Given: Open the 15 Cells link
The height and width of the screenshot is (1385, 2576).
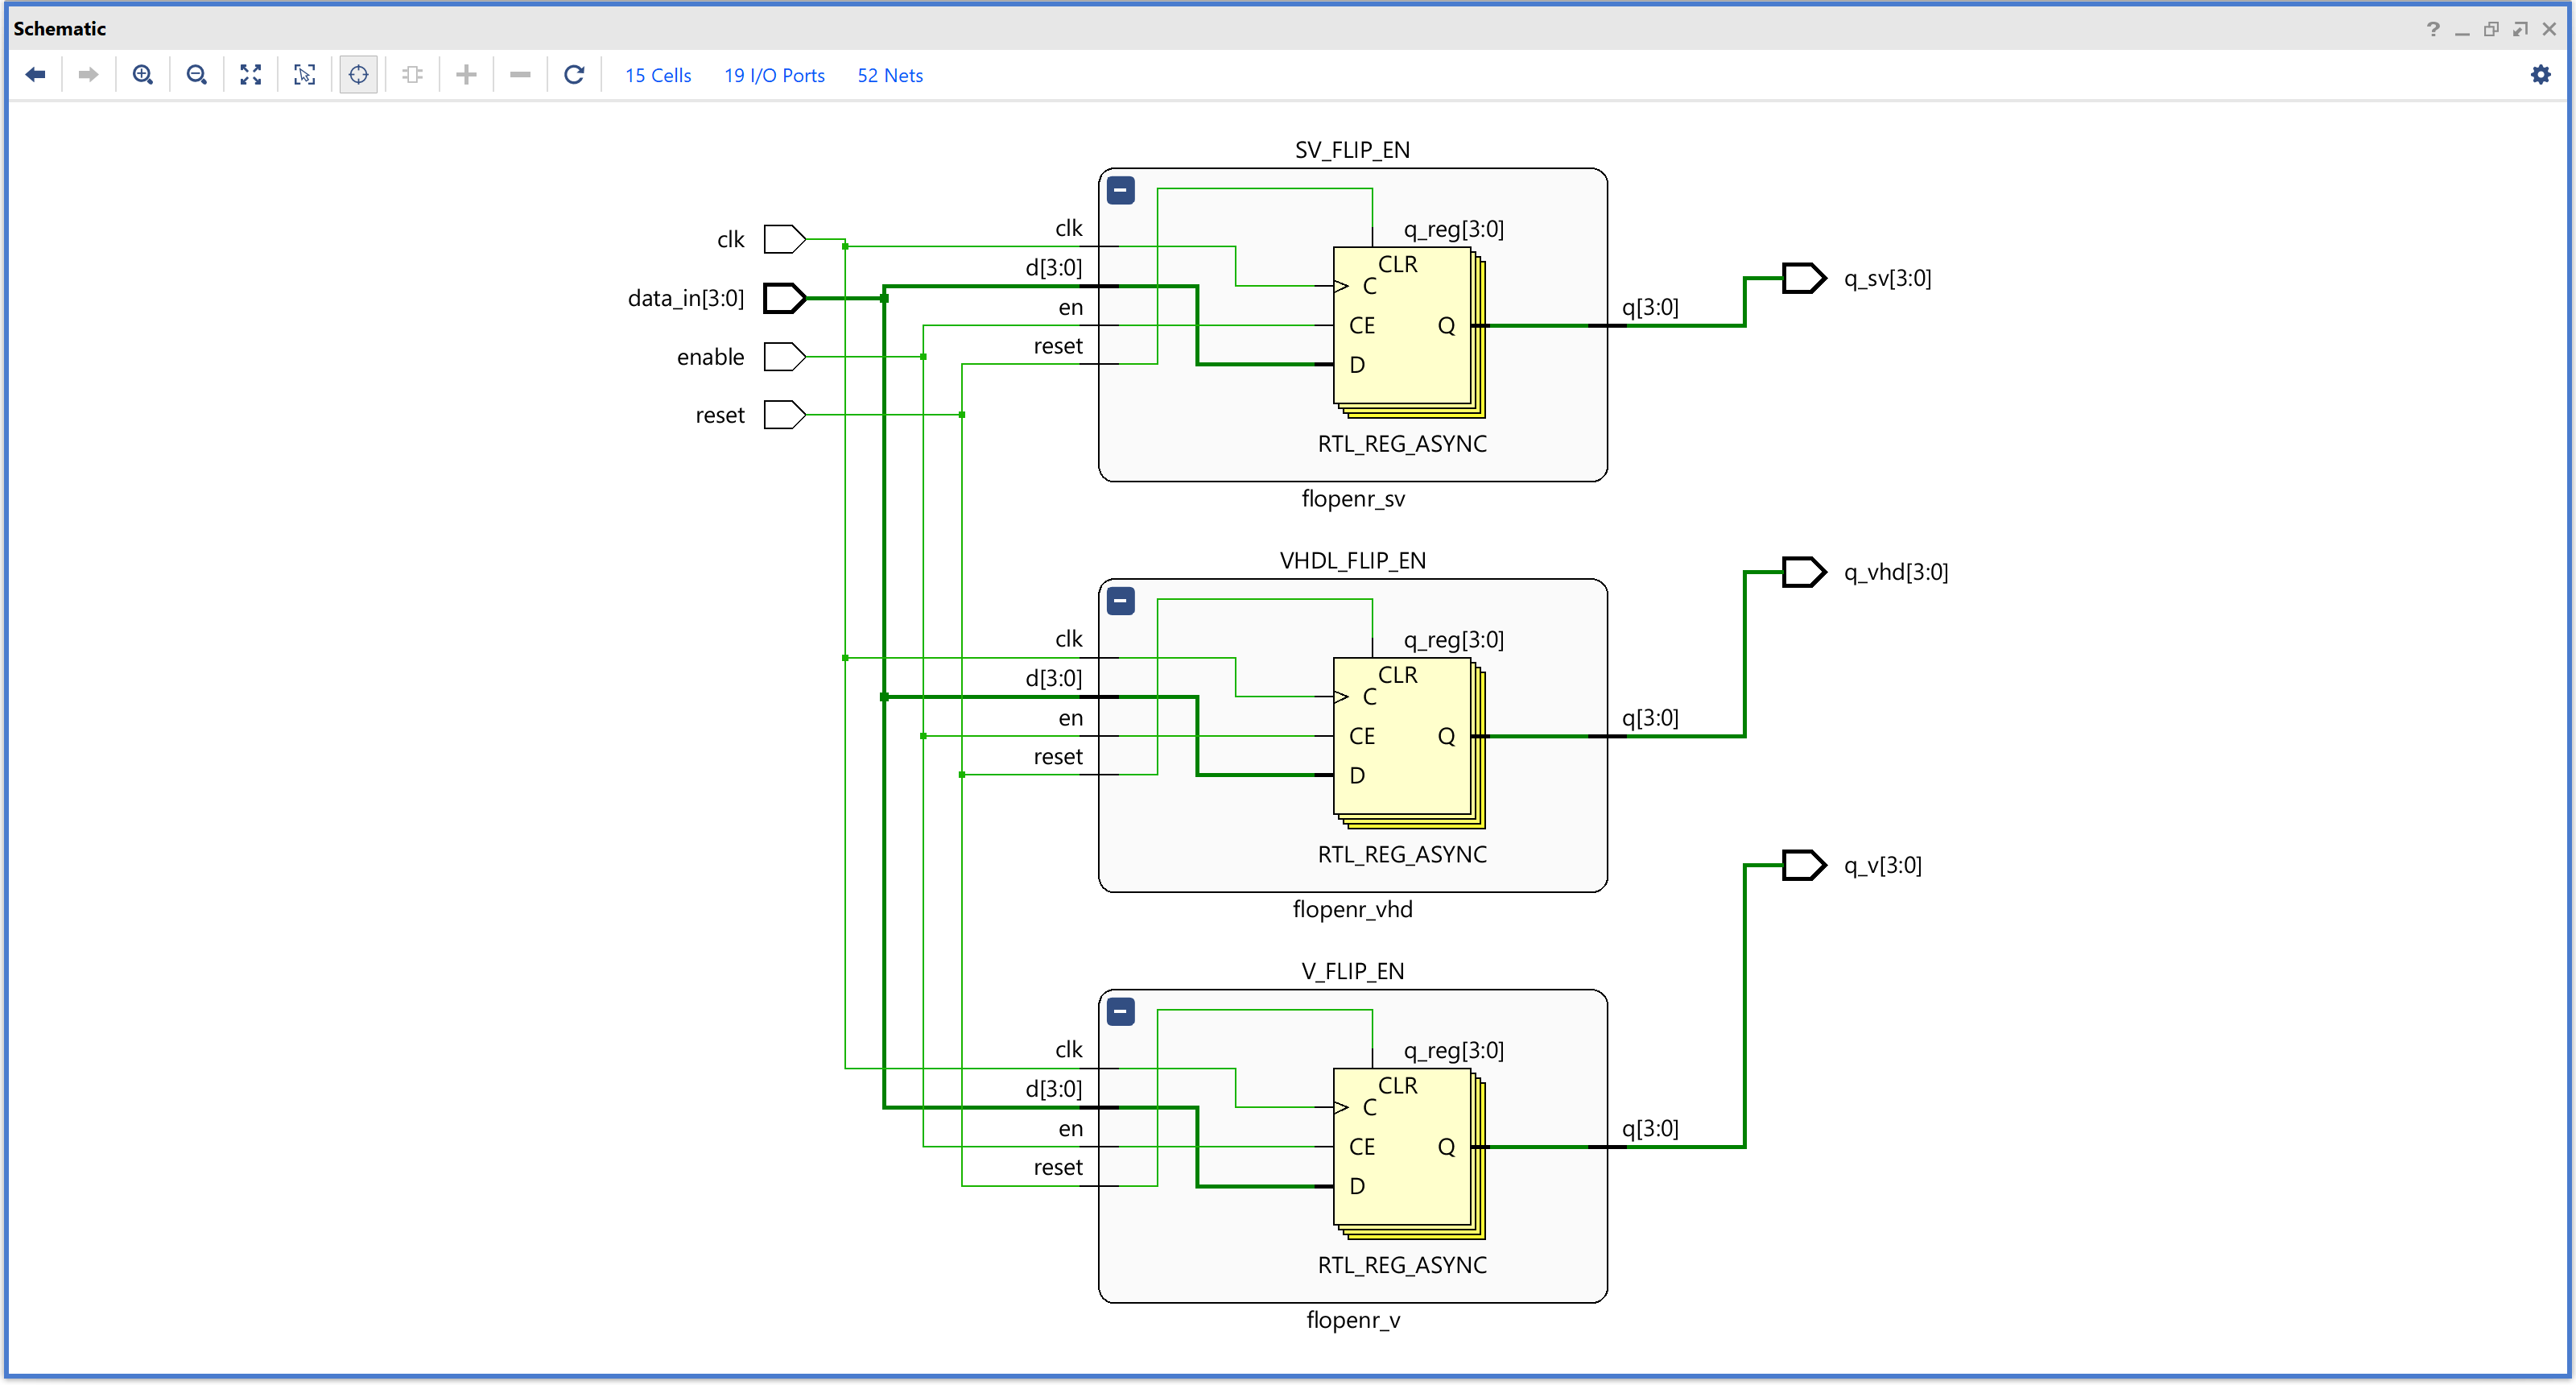Looking at the screenshot, I should pyautogui.click(x=658, y=76).
